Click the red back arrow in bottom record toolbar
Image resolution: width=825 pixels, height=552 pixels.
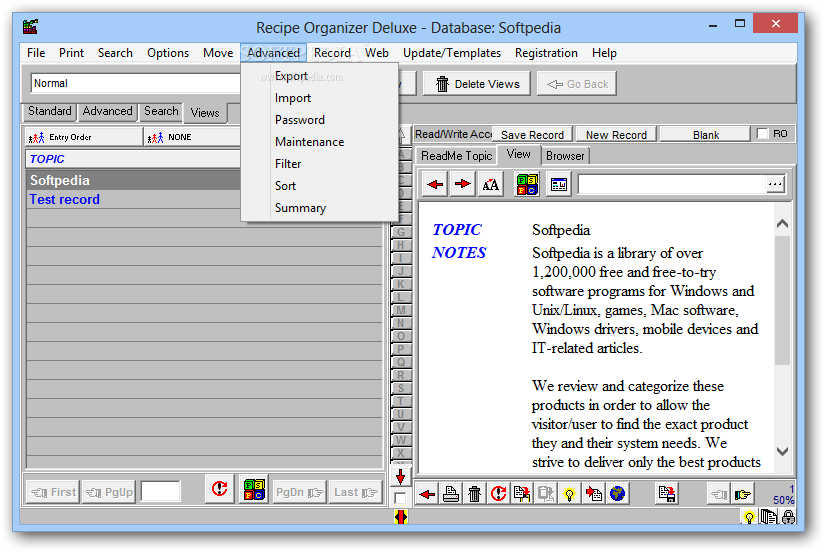coord(427,494)
